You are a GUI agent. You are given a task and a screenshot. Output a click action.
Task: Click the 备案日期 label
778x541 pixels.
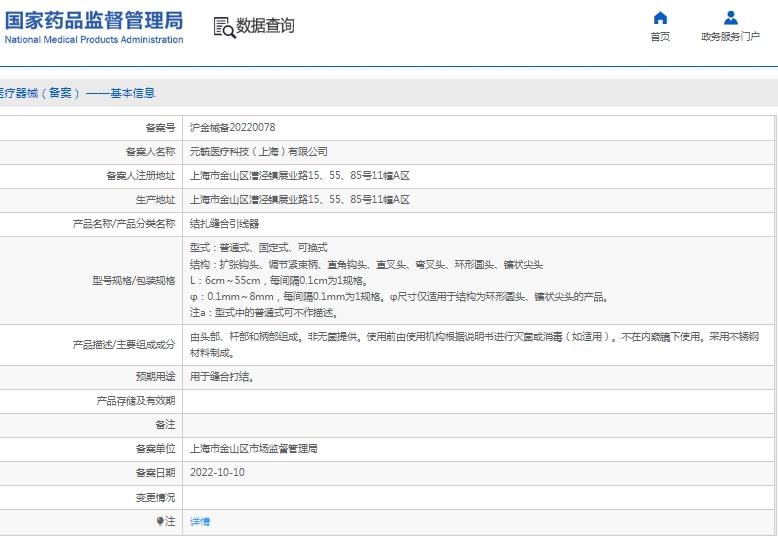click(155, 473)
